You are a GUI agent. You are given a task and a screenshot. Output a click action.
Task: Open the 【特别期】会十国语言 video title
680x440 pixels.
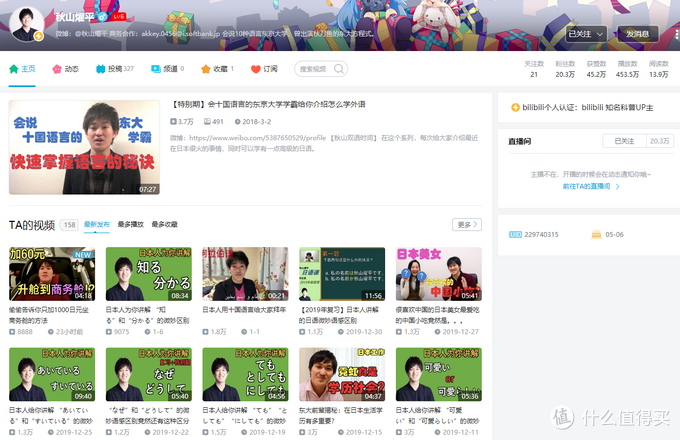[269, 104]
